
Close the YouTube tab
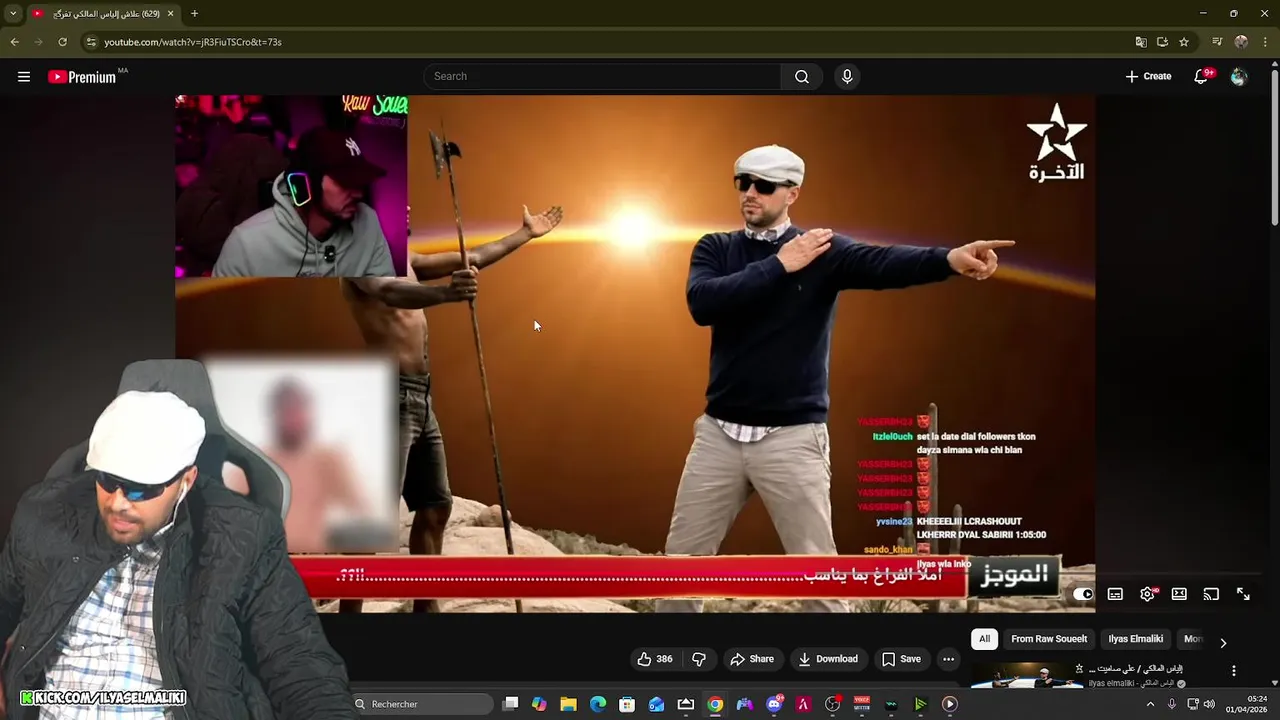[x=170, y=14]
